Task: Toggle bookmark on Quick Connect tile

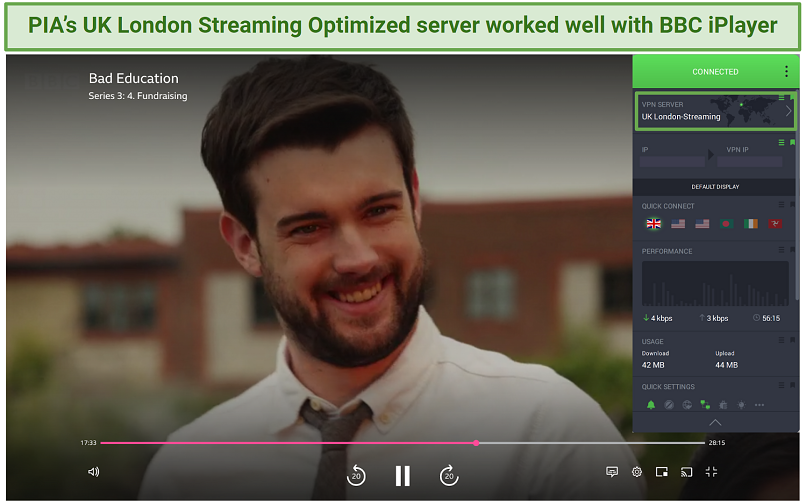Action: point(792,205)
